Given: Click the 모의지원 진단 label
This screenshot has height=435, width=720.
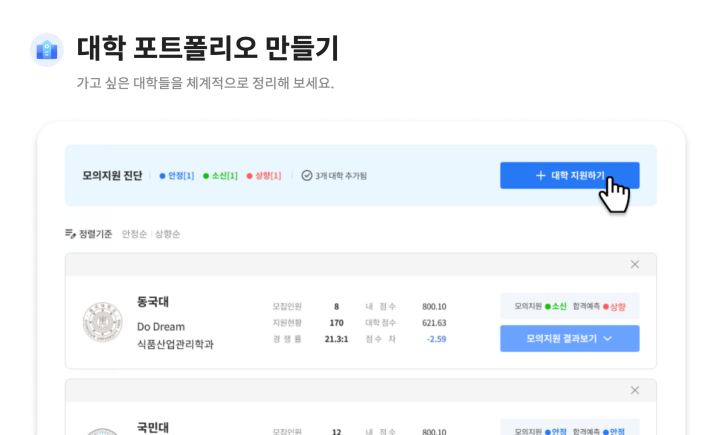Looking at the screenshot, I should tap(112, 175).
